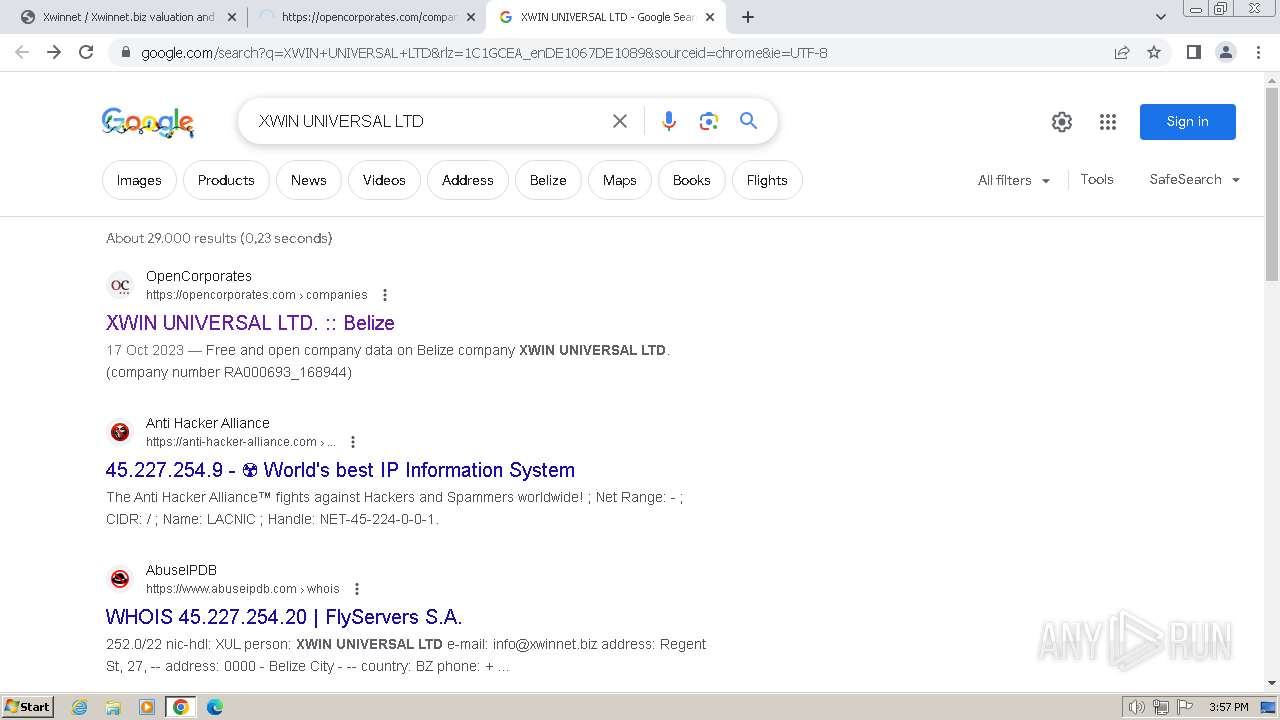Go forward one page in browser

click(54, 52)
